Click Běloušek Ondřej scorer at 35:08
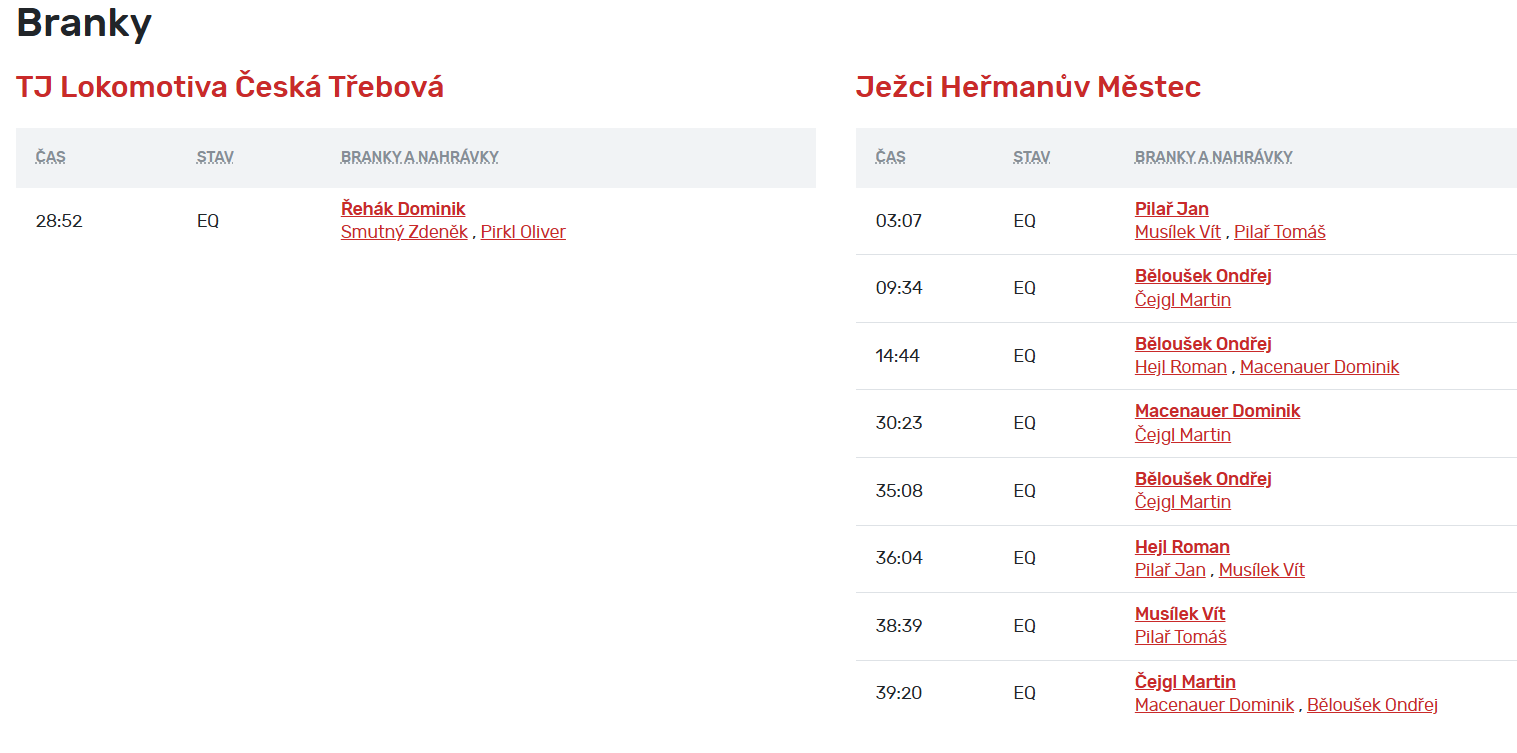This screenshot has height=753, width=1517. 1203,479
